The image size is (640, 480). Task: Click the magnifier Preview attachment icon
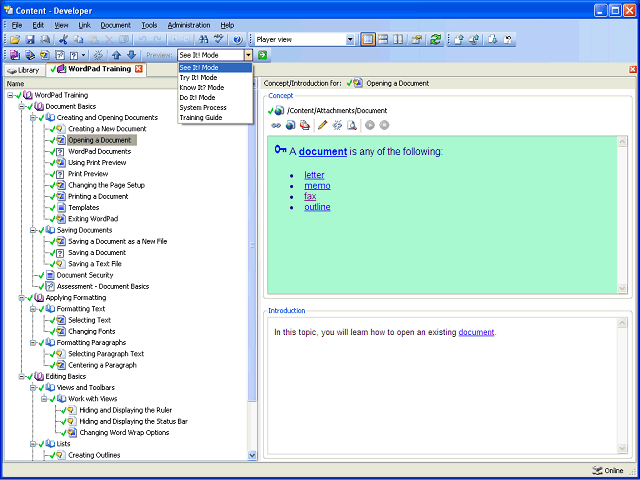(x=352, y=125)
